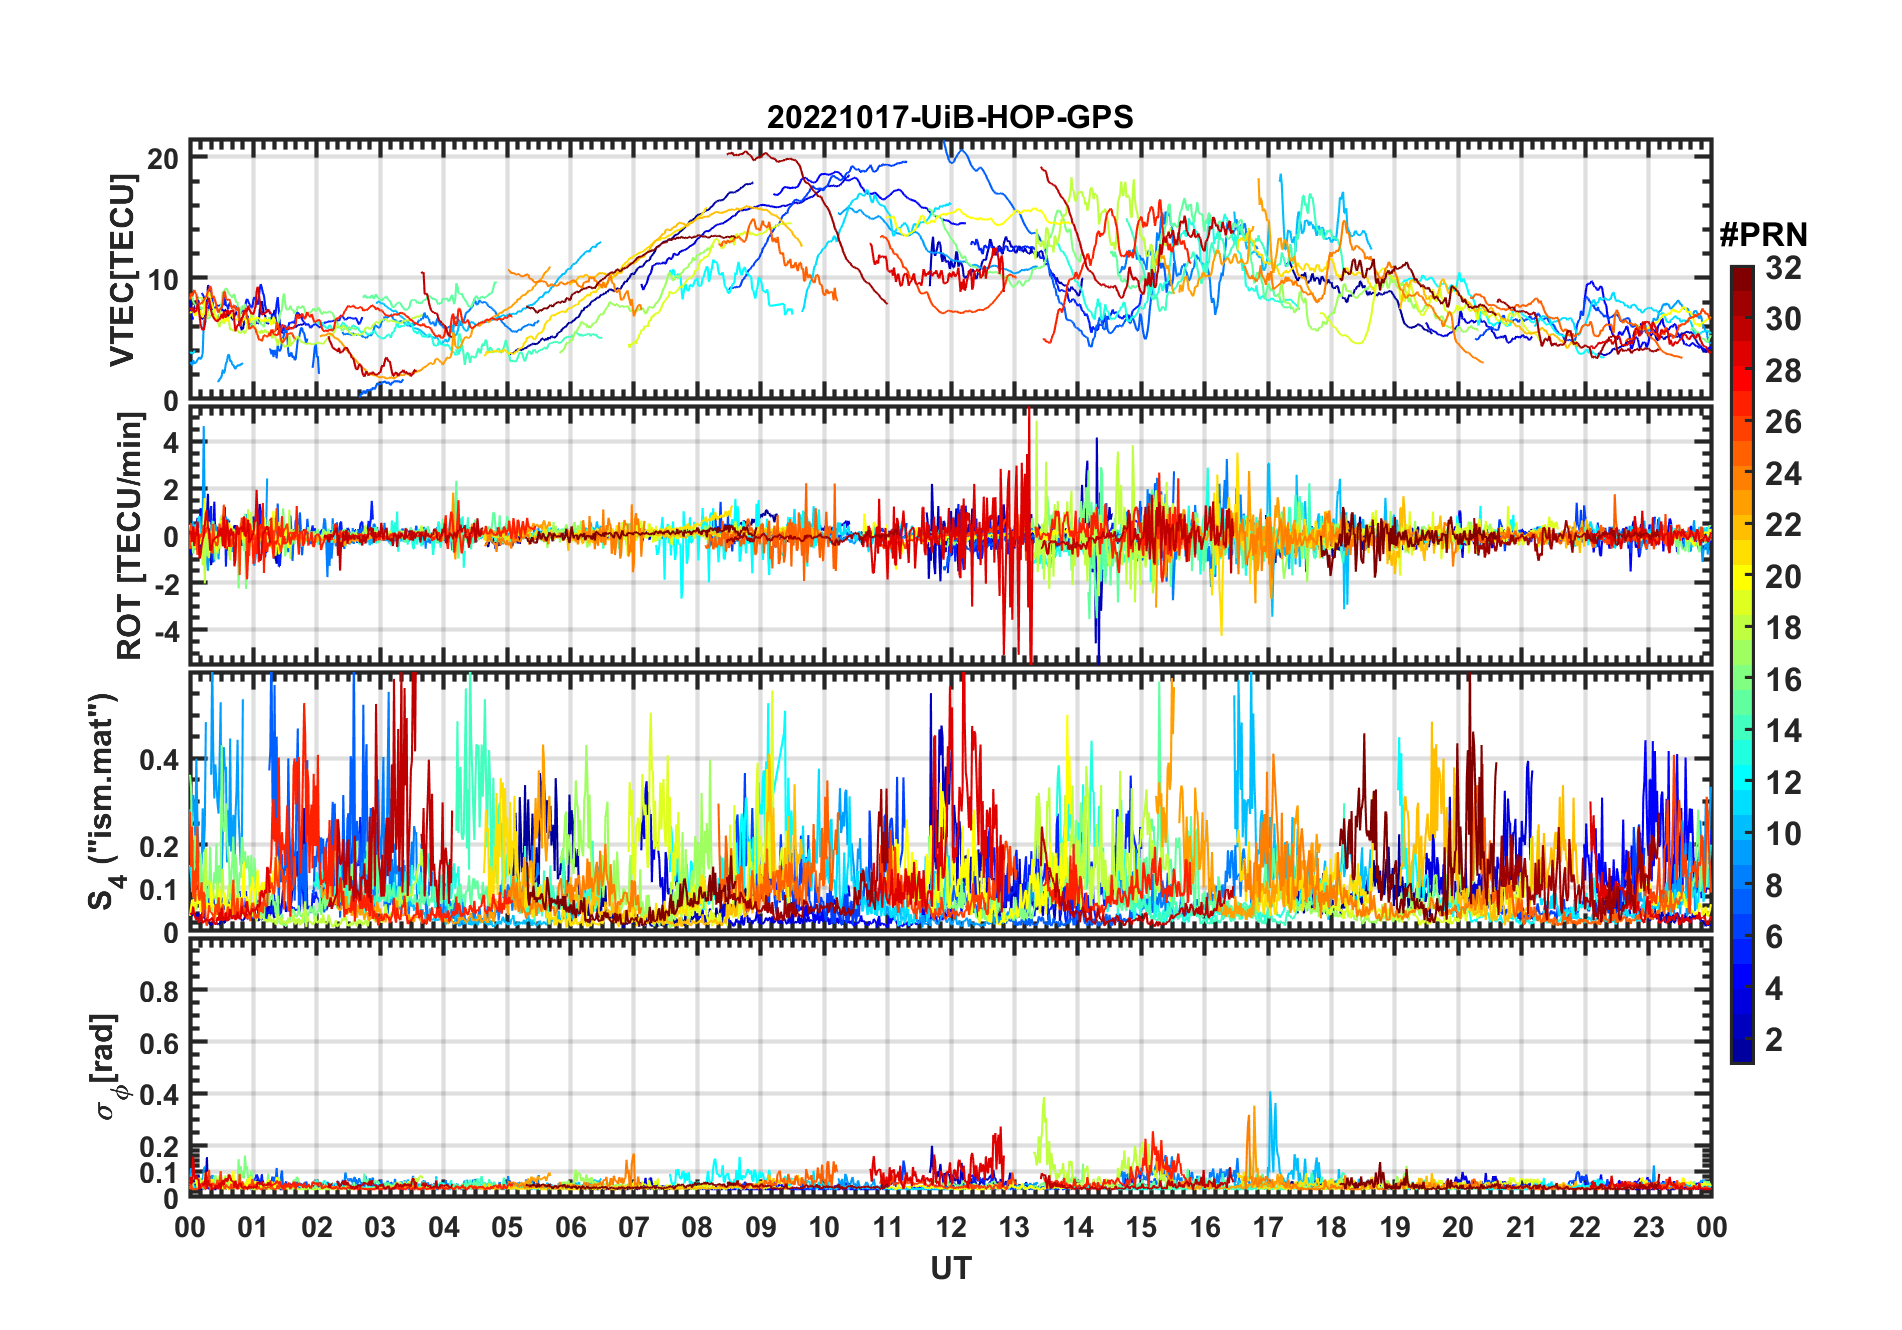
Task: Click colorbar tick label "26"
Action: 1783,422
